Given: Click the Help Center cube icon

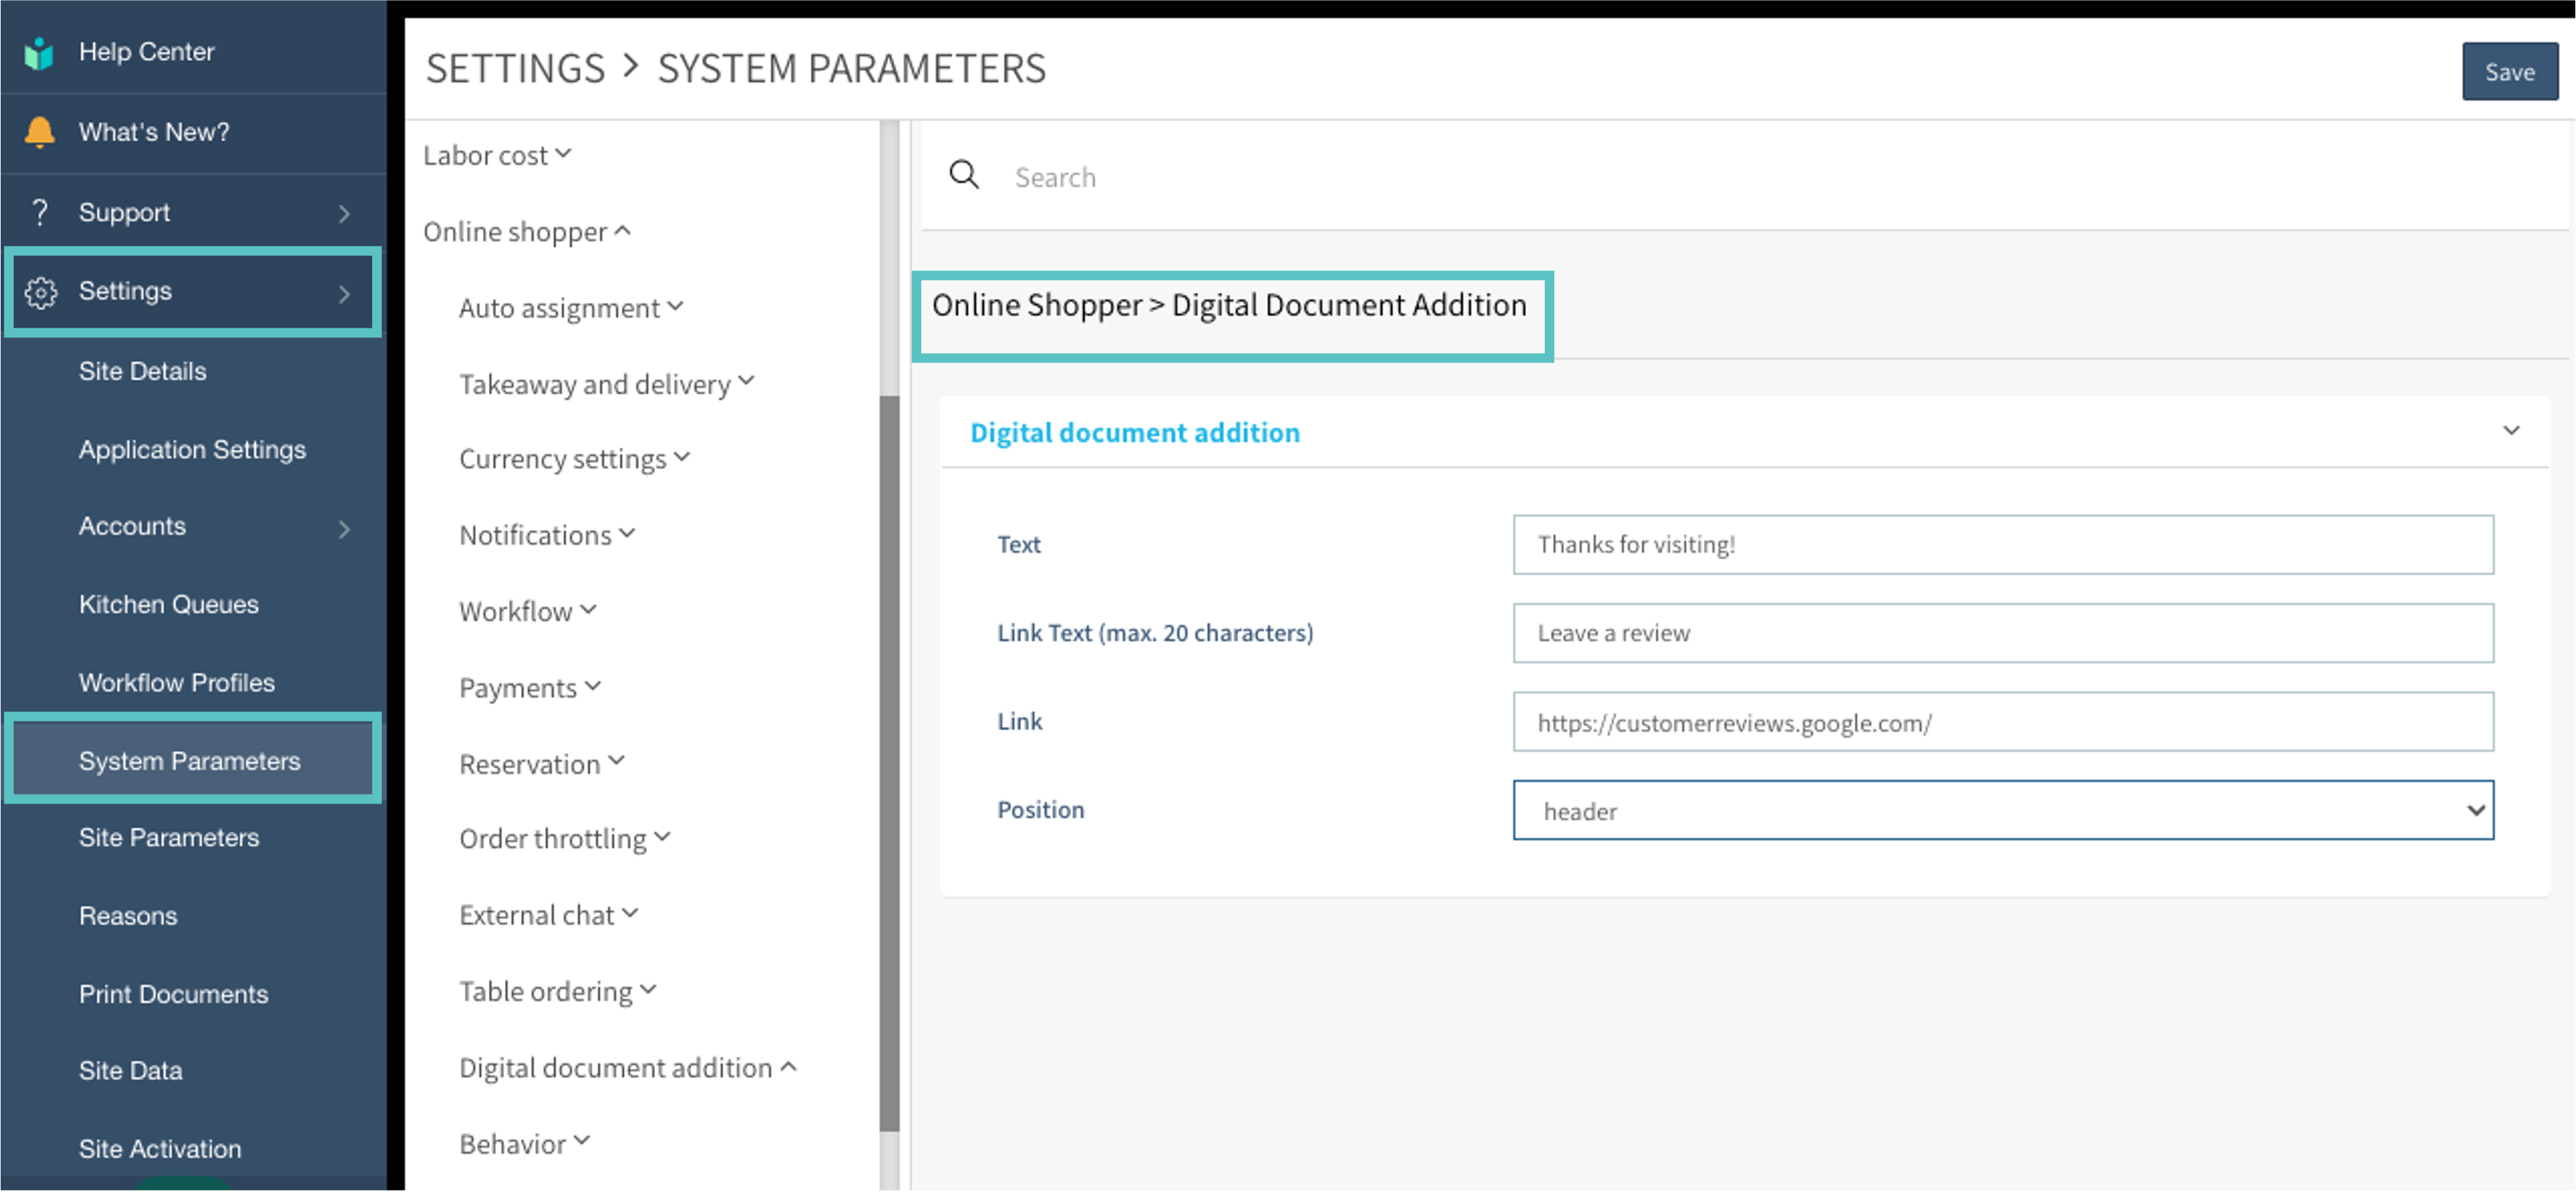Looking at the screenshot, I should tap(39, 53).
